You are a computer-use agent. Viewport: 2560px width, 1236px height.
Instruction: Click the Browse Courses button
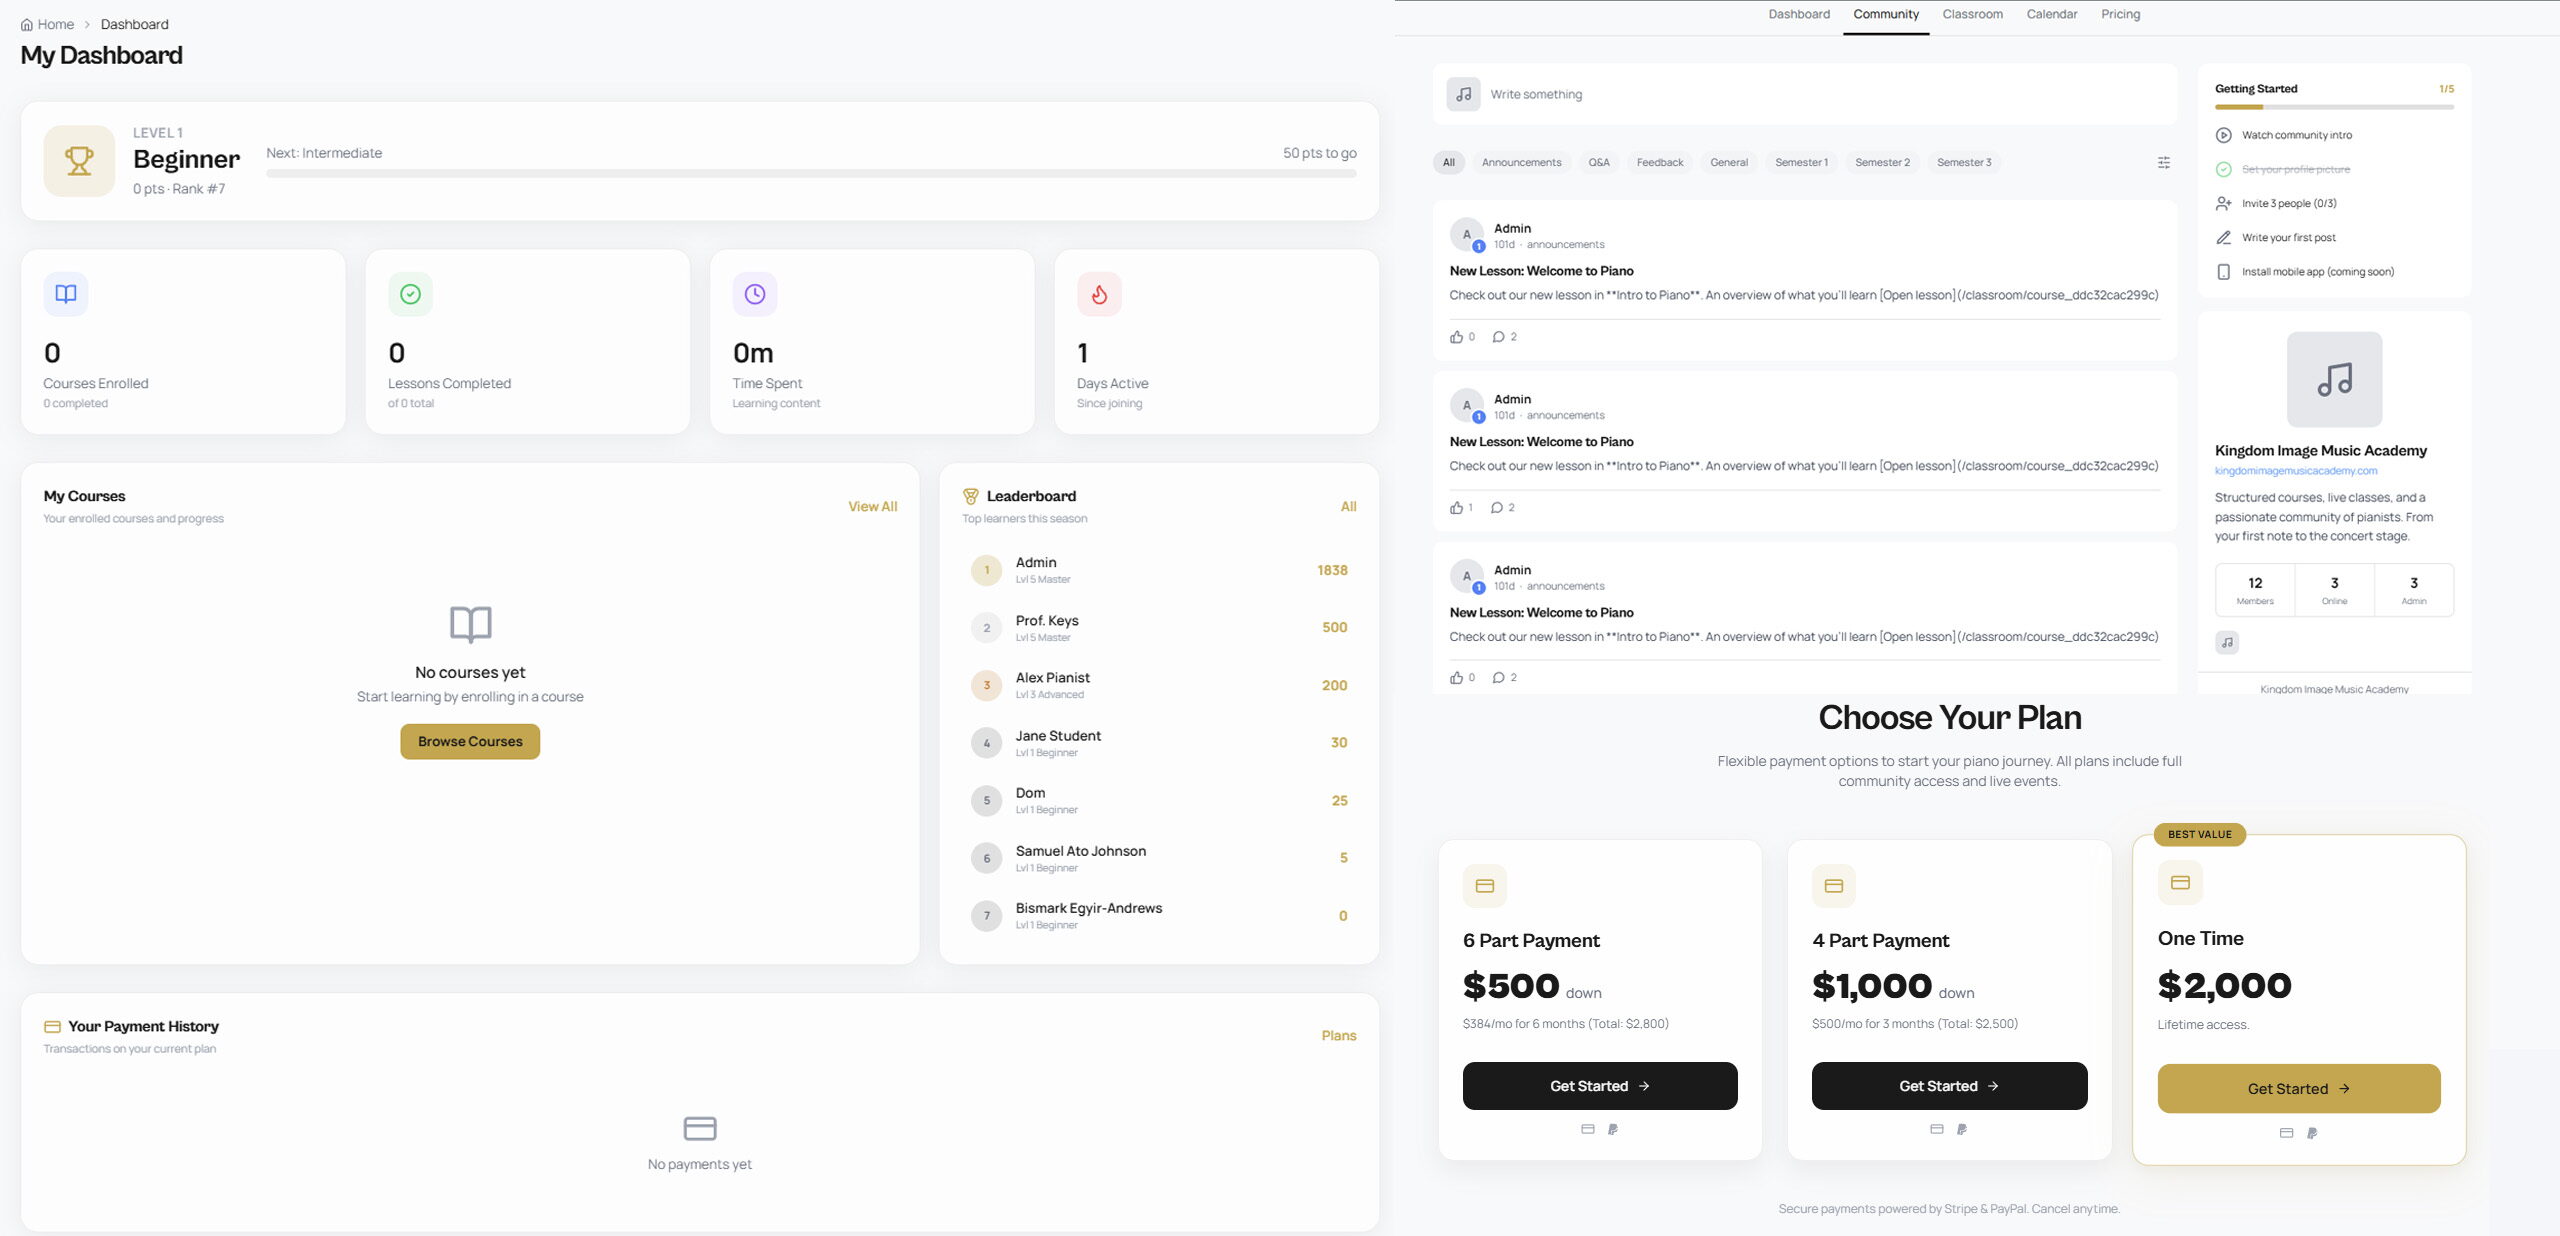[470, 741]
